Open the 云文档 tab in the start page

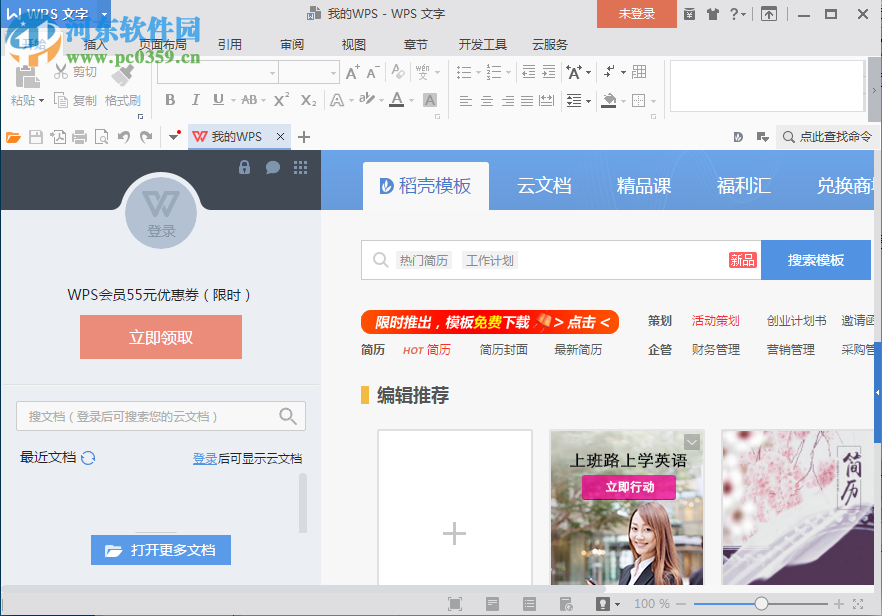click(x=544, y=185)
